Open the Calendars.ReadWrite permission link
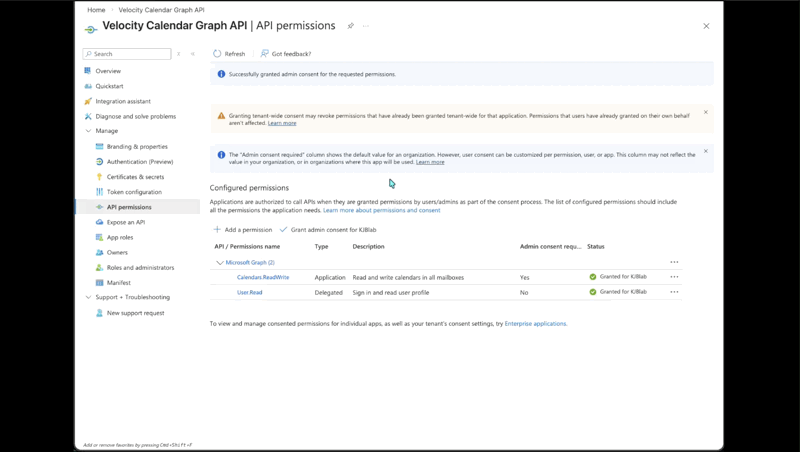The image size is (800, 452). (x=263, y=278)
